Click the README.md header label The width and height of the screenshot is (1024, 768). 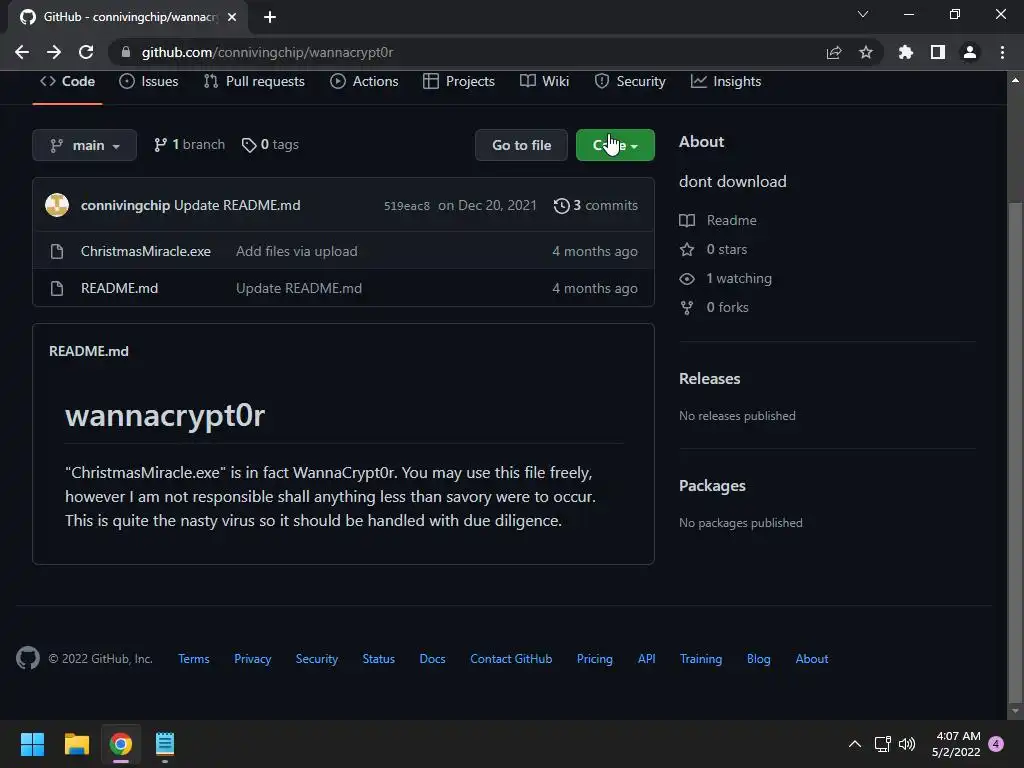click(89, 351)
